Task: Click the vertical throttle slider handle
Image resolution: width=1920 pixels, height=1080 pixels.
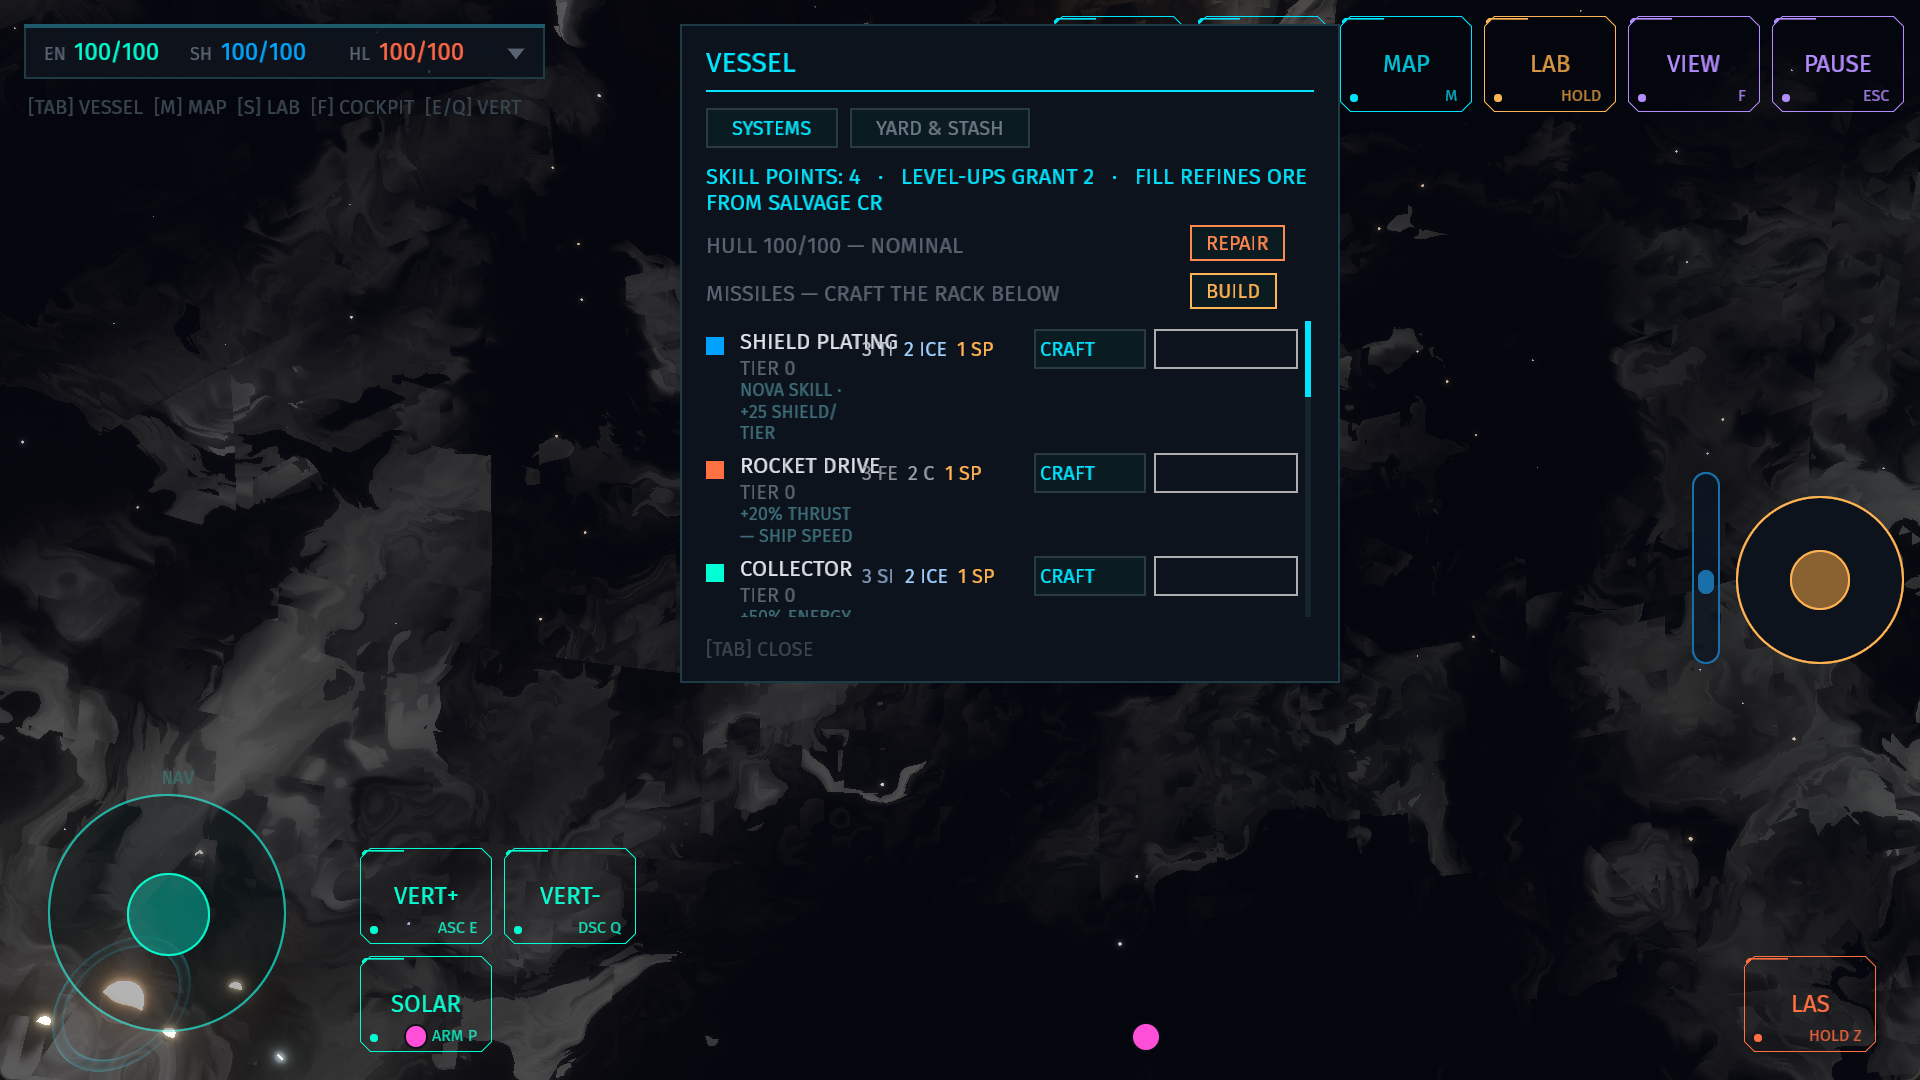Action: coord(1706,582)
